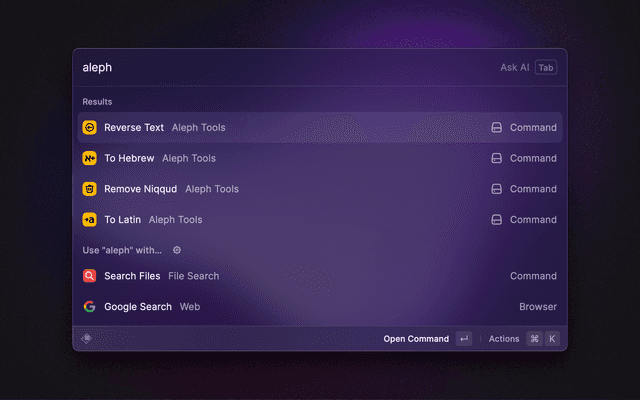Screen dimensions: 640x400
Task: Click the To Latin icon
Action: 89,220
